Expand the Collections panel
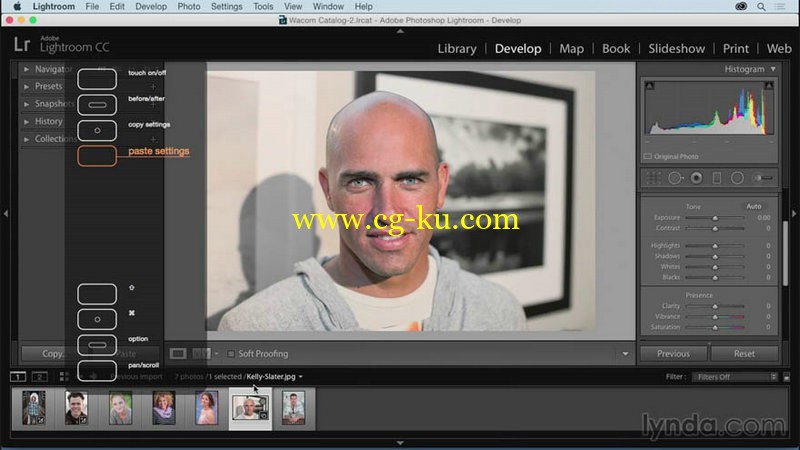 coord(27,139)
